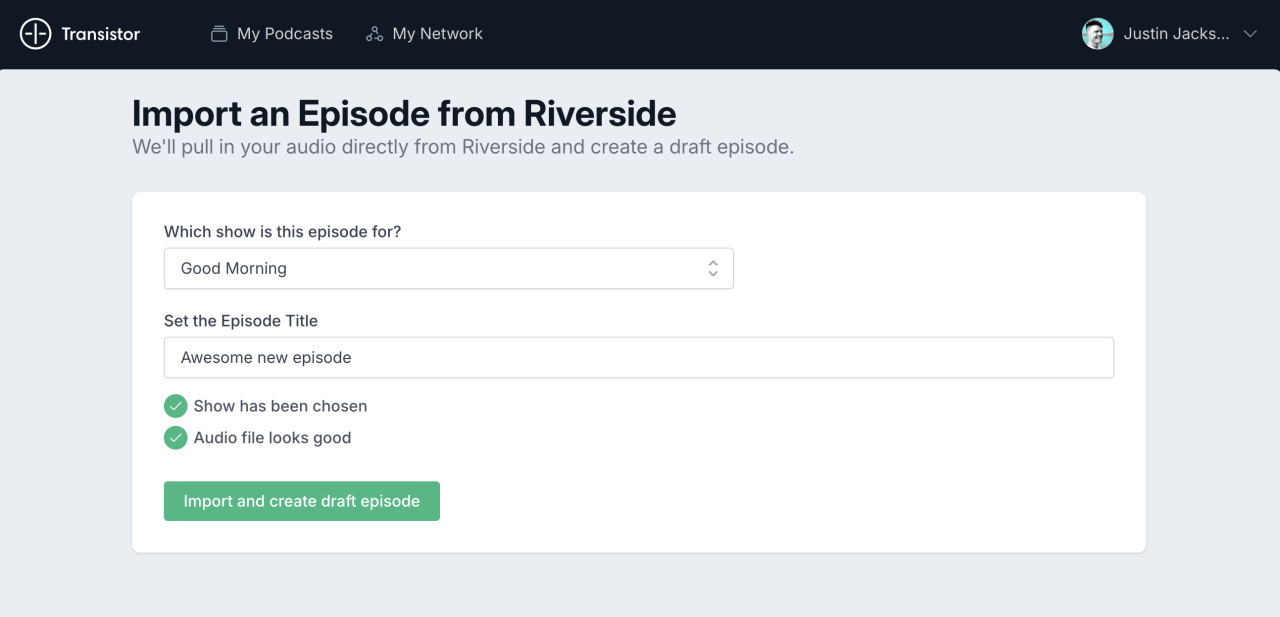Screen dimensions: 1280x617
Task: Click the podcast icon beside My Podcasts
Action: pos(218,33)
